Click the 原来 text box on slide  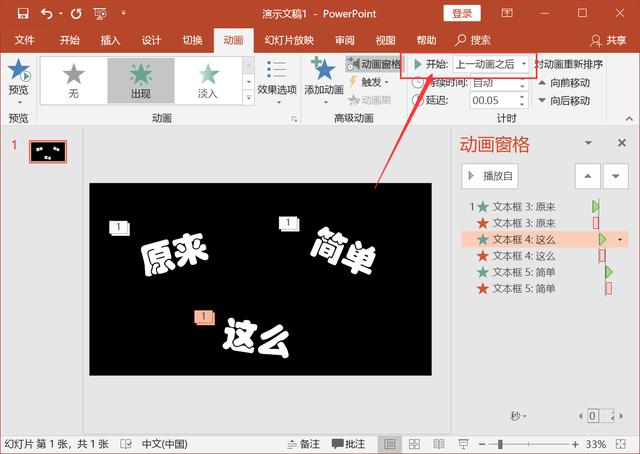point(174,254)
